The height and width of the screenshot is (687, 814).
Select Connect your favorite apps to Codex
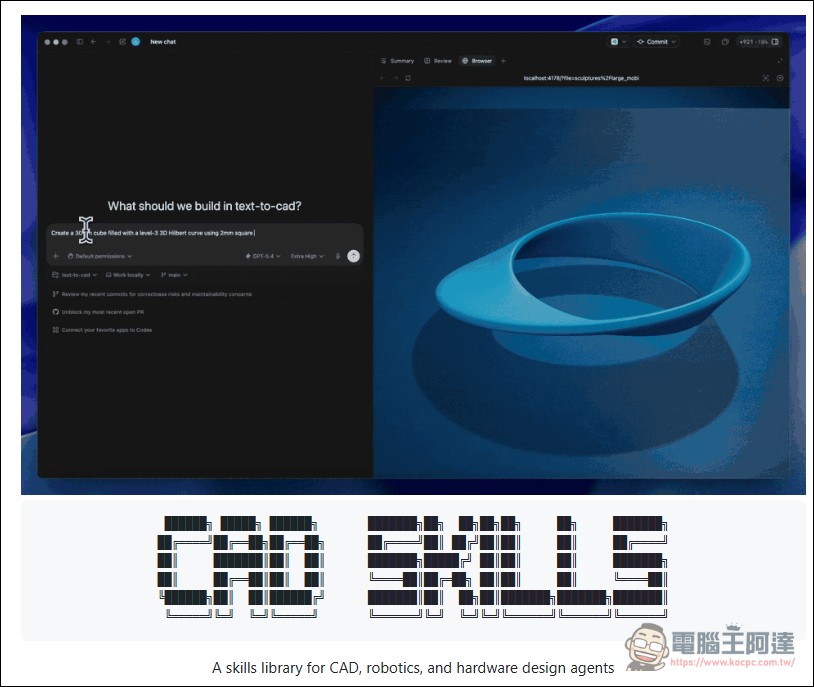coord(102,330)
